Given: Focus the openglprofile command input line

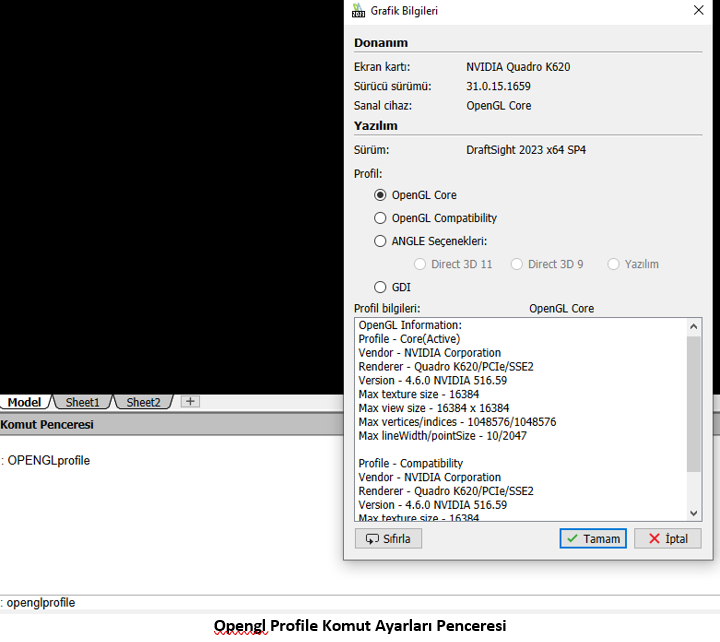Looking at the screenshot, I should 300,603.
